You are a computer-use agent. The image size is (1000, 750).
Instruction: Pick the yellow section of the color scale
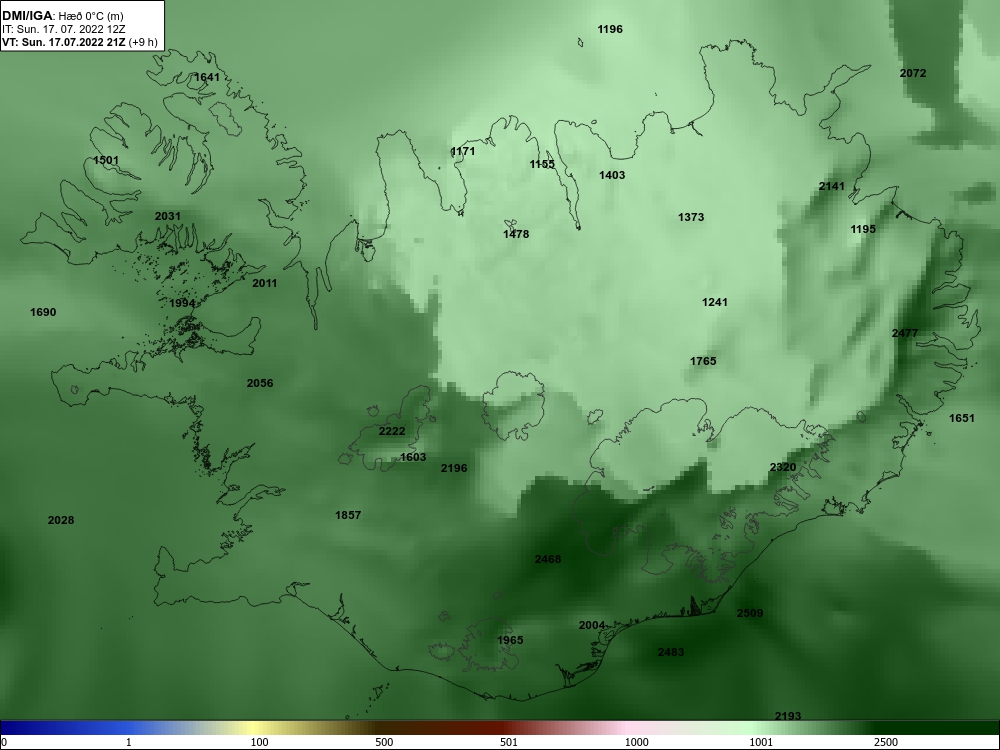[x=255, y=728]
